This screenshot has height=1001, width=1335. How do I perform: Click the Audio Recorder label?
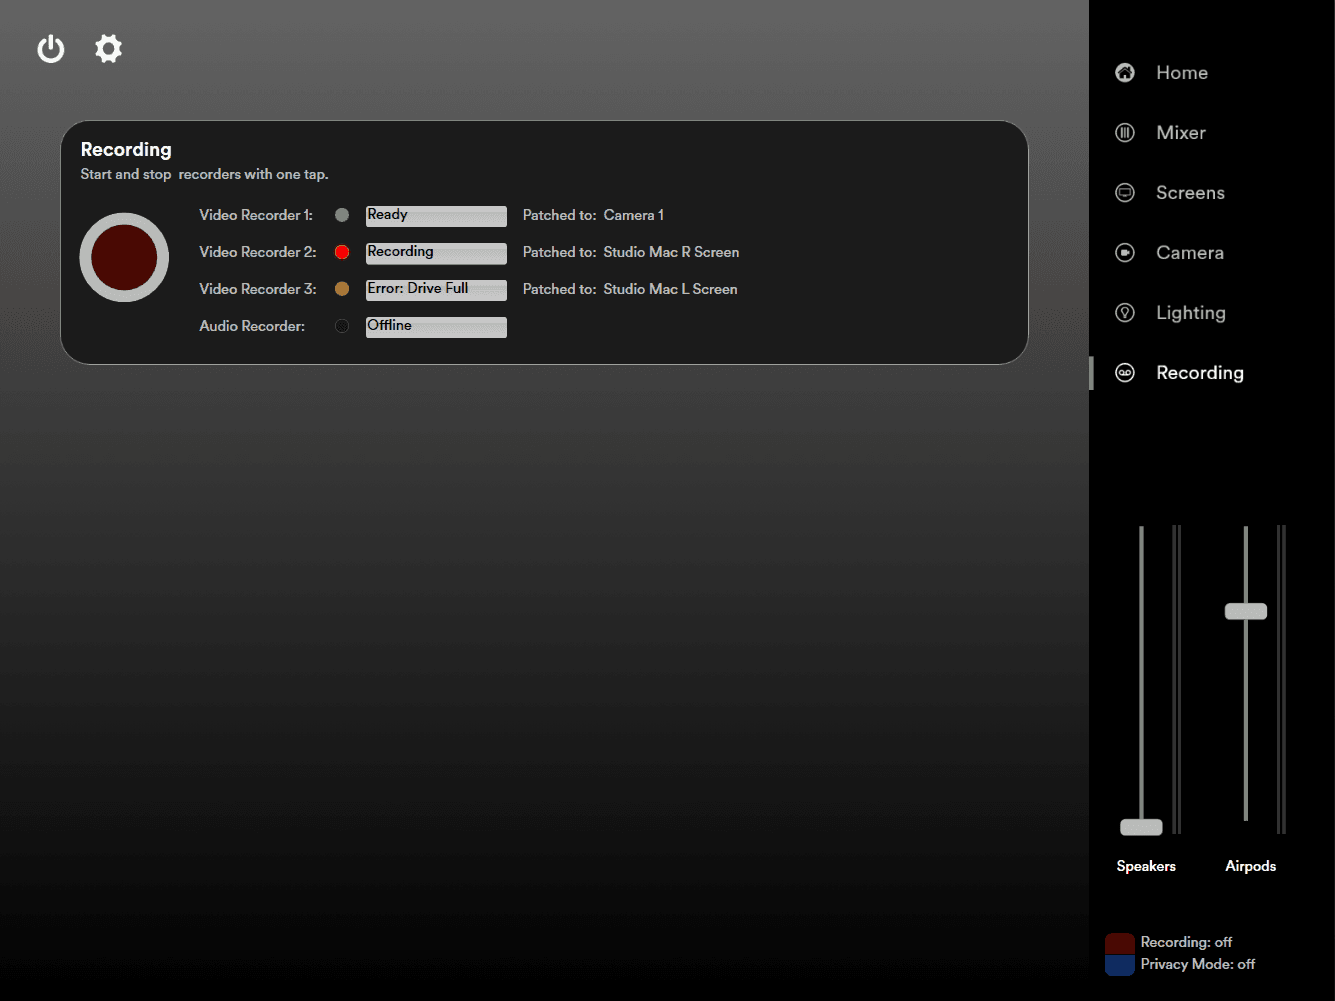252,326
